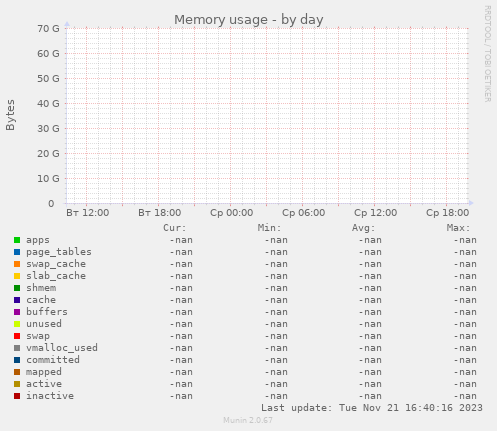Click the orange swap_cache legend swatch
The width and height of the screenshot is (497, 431).
tap(17, 264)
